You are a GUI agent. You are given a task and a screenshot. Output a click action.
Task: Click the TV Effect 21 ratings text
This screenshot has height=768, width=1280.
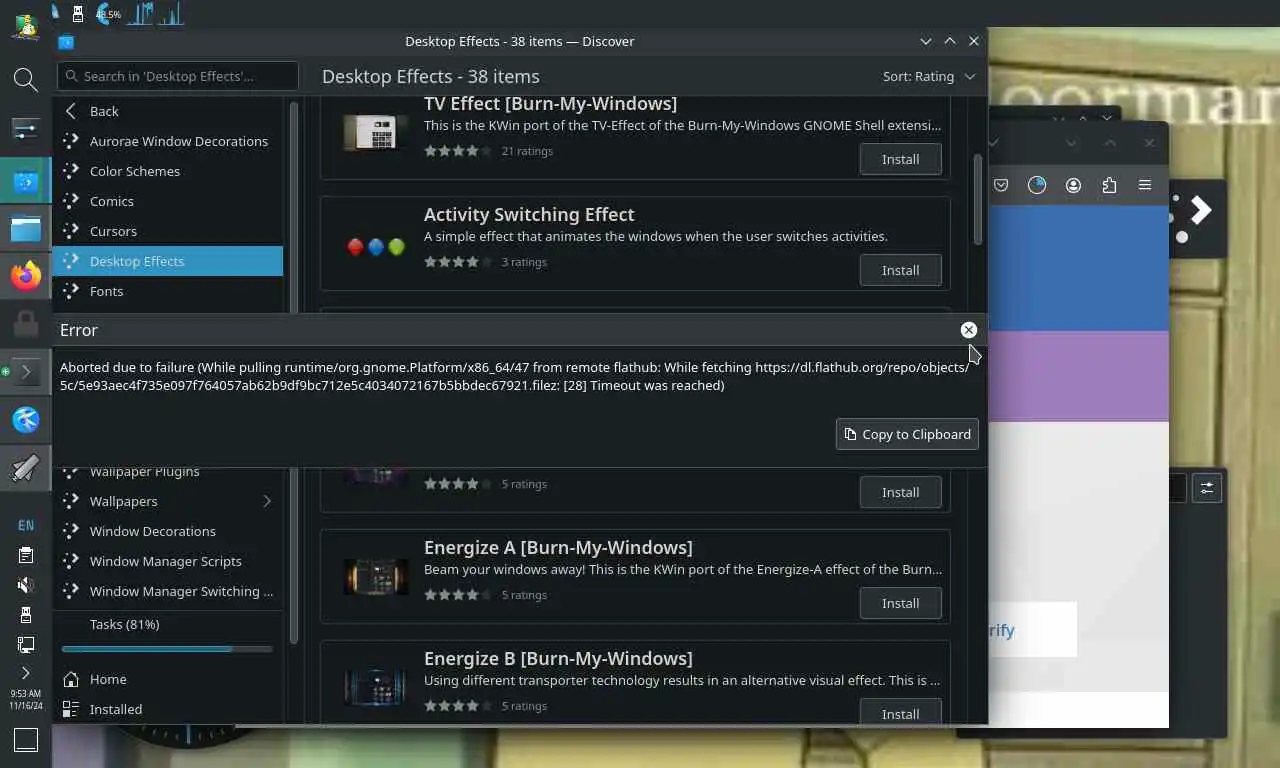(527, 151)
